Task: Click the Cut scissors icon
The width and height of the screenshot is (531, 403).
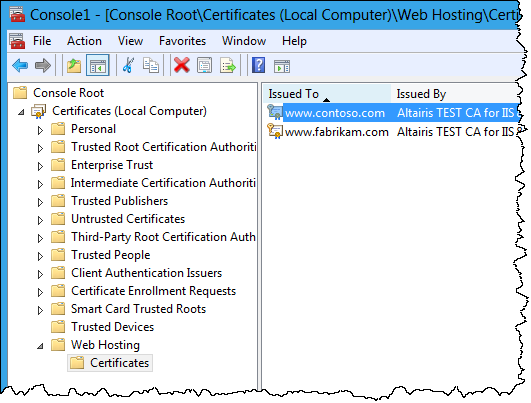Action: (x=128, y=65)
